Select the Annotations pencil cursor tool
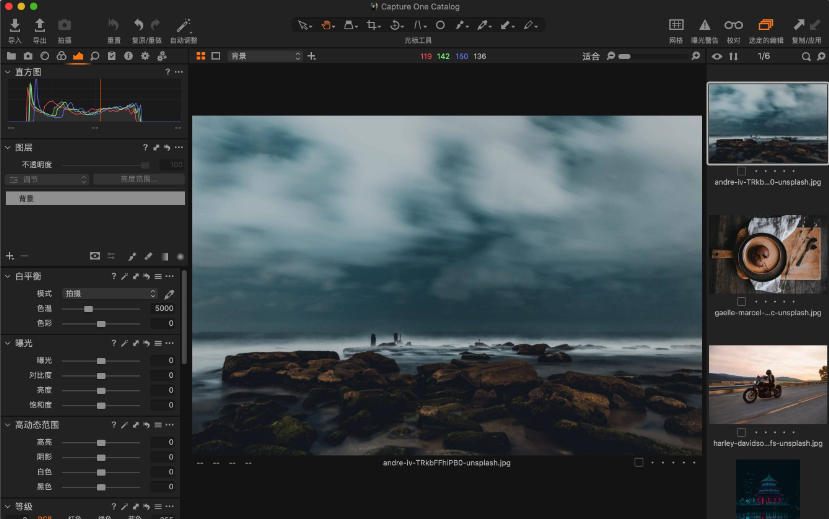Screen dimensions: 829x519 tap(529, 25)
